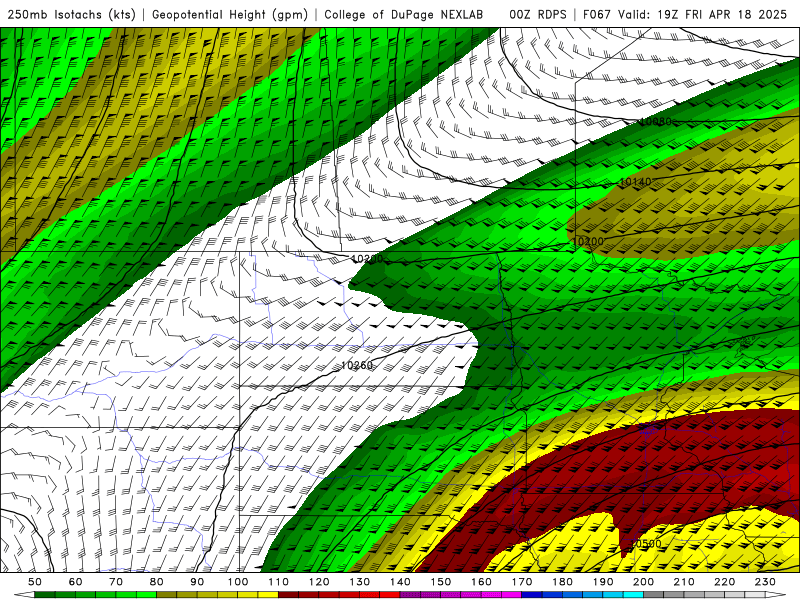The height and width of the screenshot is (600, 800).
Task: Click the 180 value on the color scale
Action: tap(562, 582)
